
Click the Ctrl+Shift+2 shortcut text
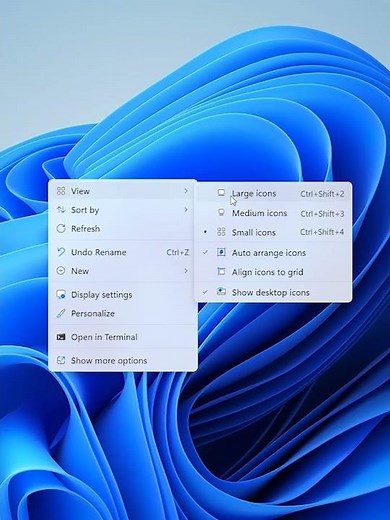click(322, 194)
